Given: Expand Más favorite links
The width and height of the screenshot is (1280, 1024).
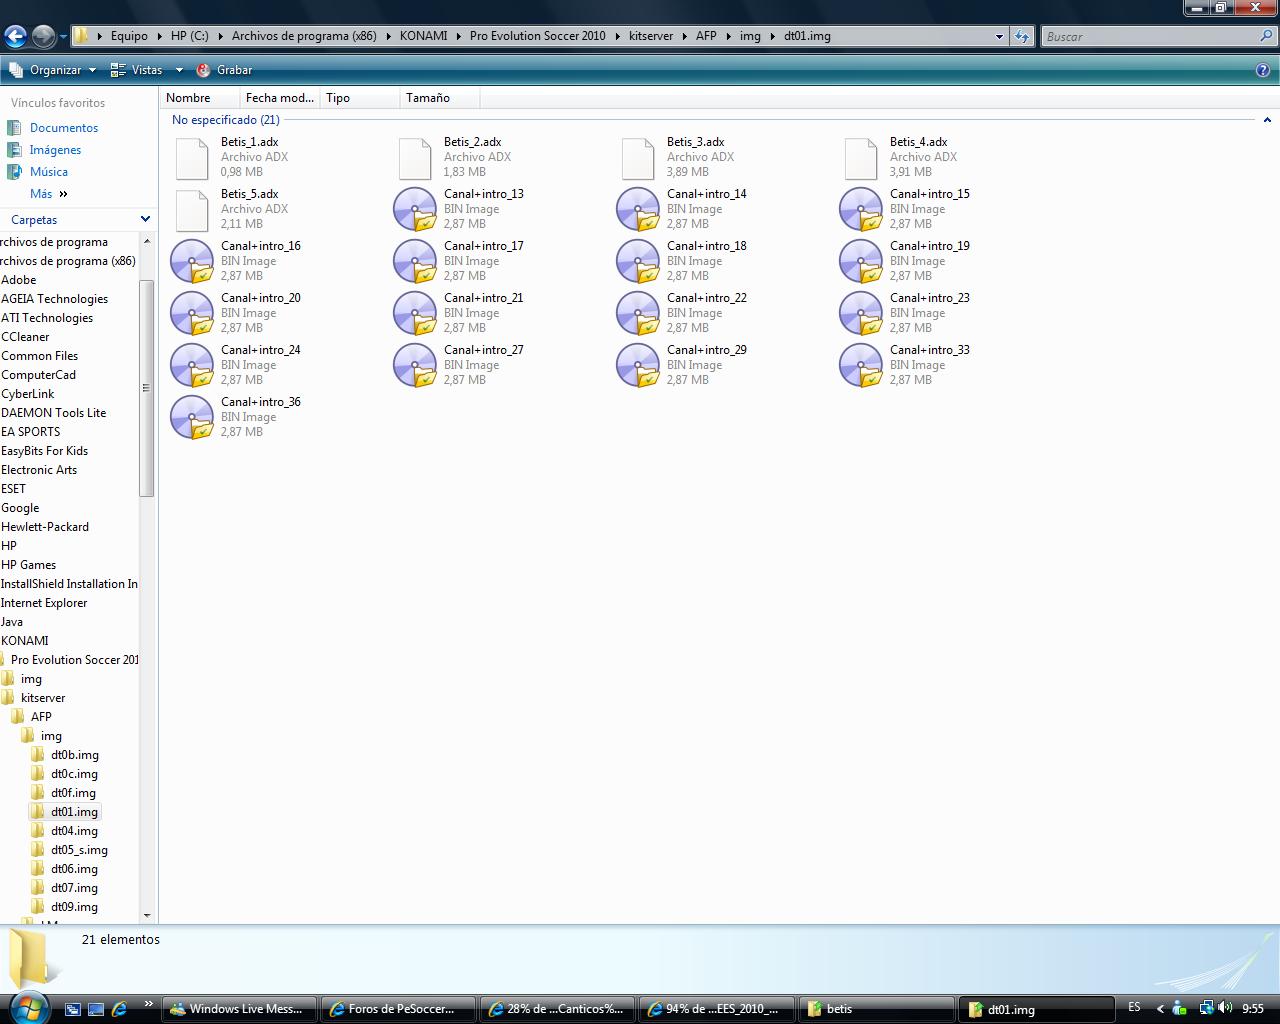Looking at the screenshot, I should [49, 194].
